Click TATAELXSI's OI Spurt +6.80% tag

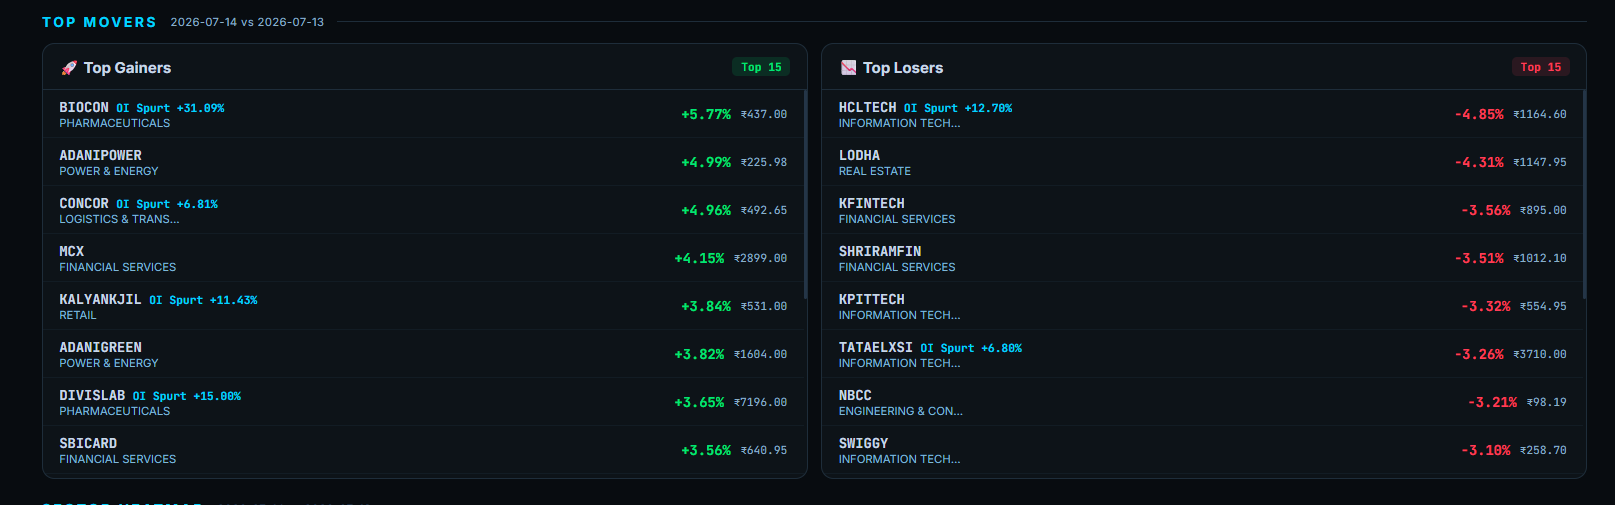click(x=971, y=348)
